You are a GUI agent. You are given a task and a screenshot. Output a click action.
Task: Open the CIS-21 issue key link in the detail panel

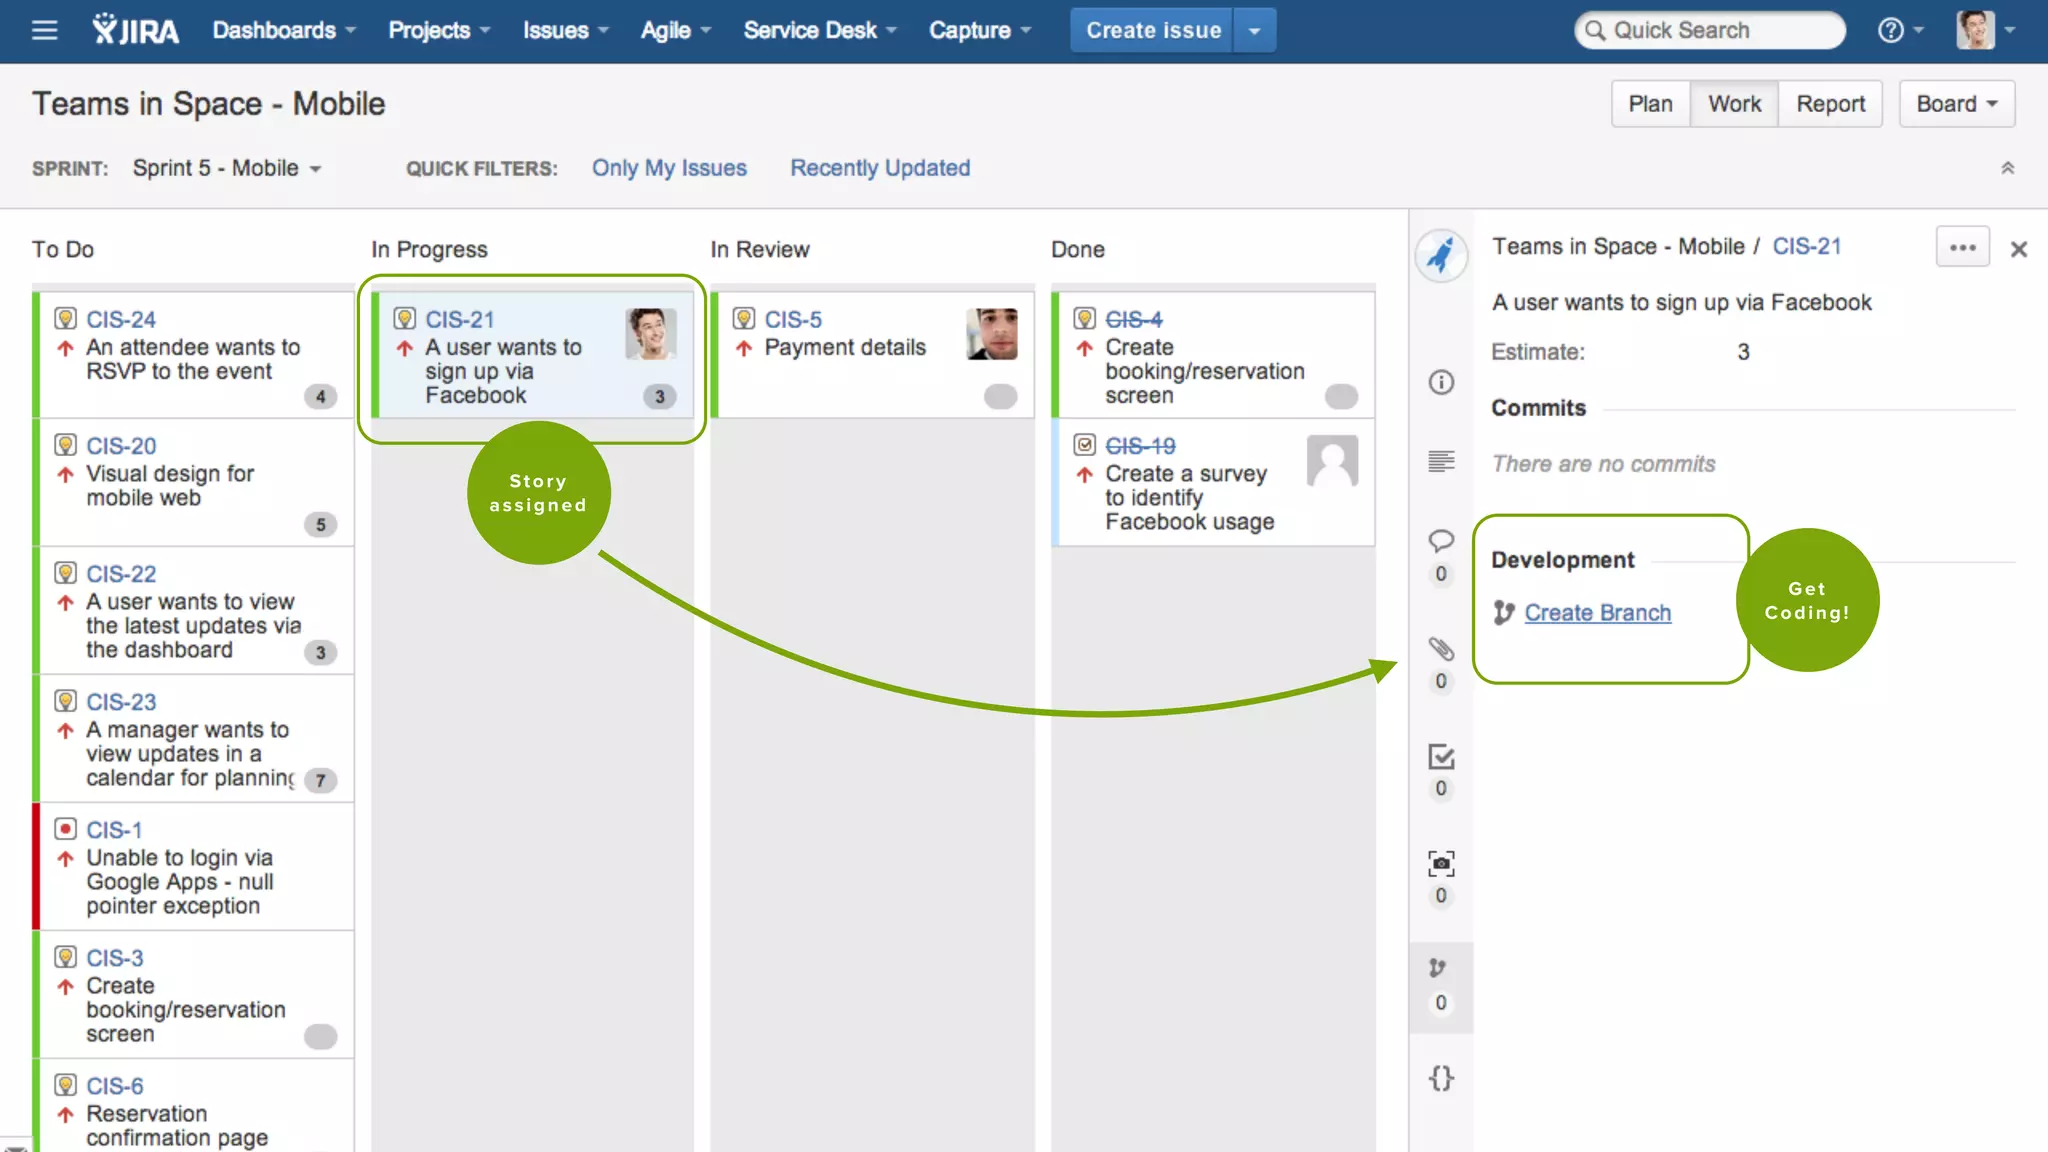(x=1806, y=247)
